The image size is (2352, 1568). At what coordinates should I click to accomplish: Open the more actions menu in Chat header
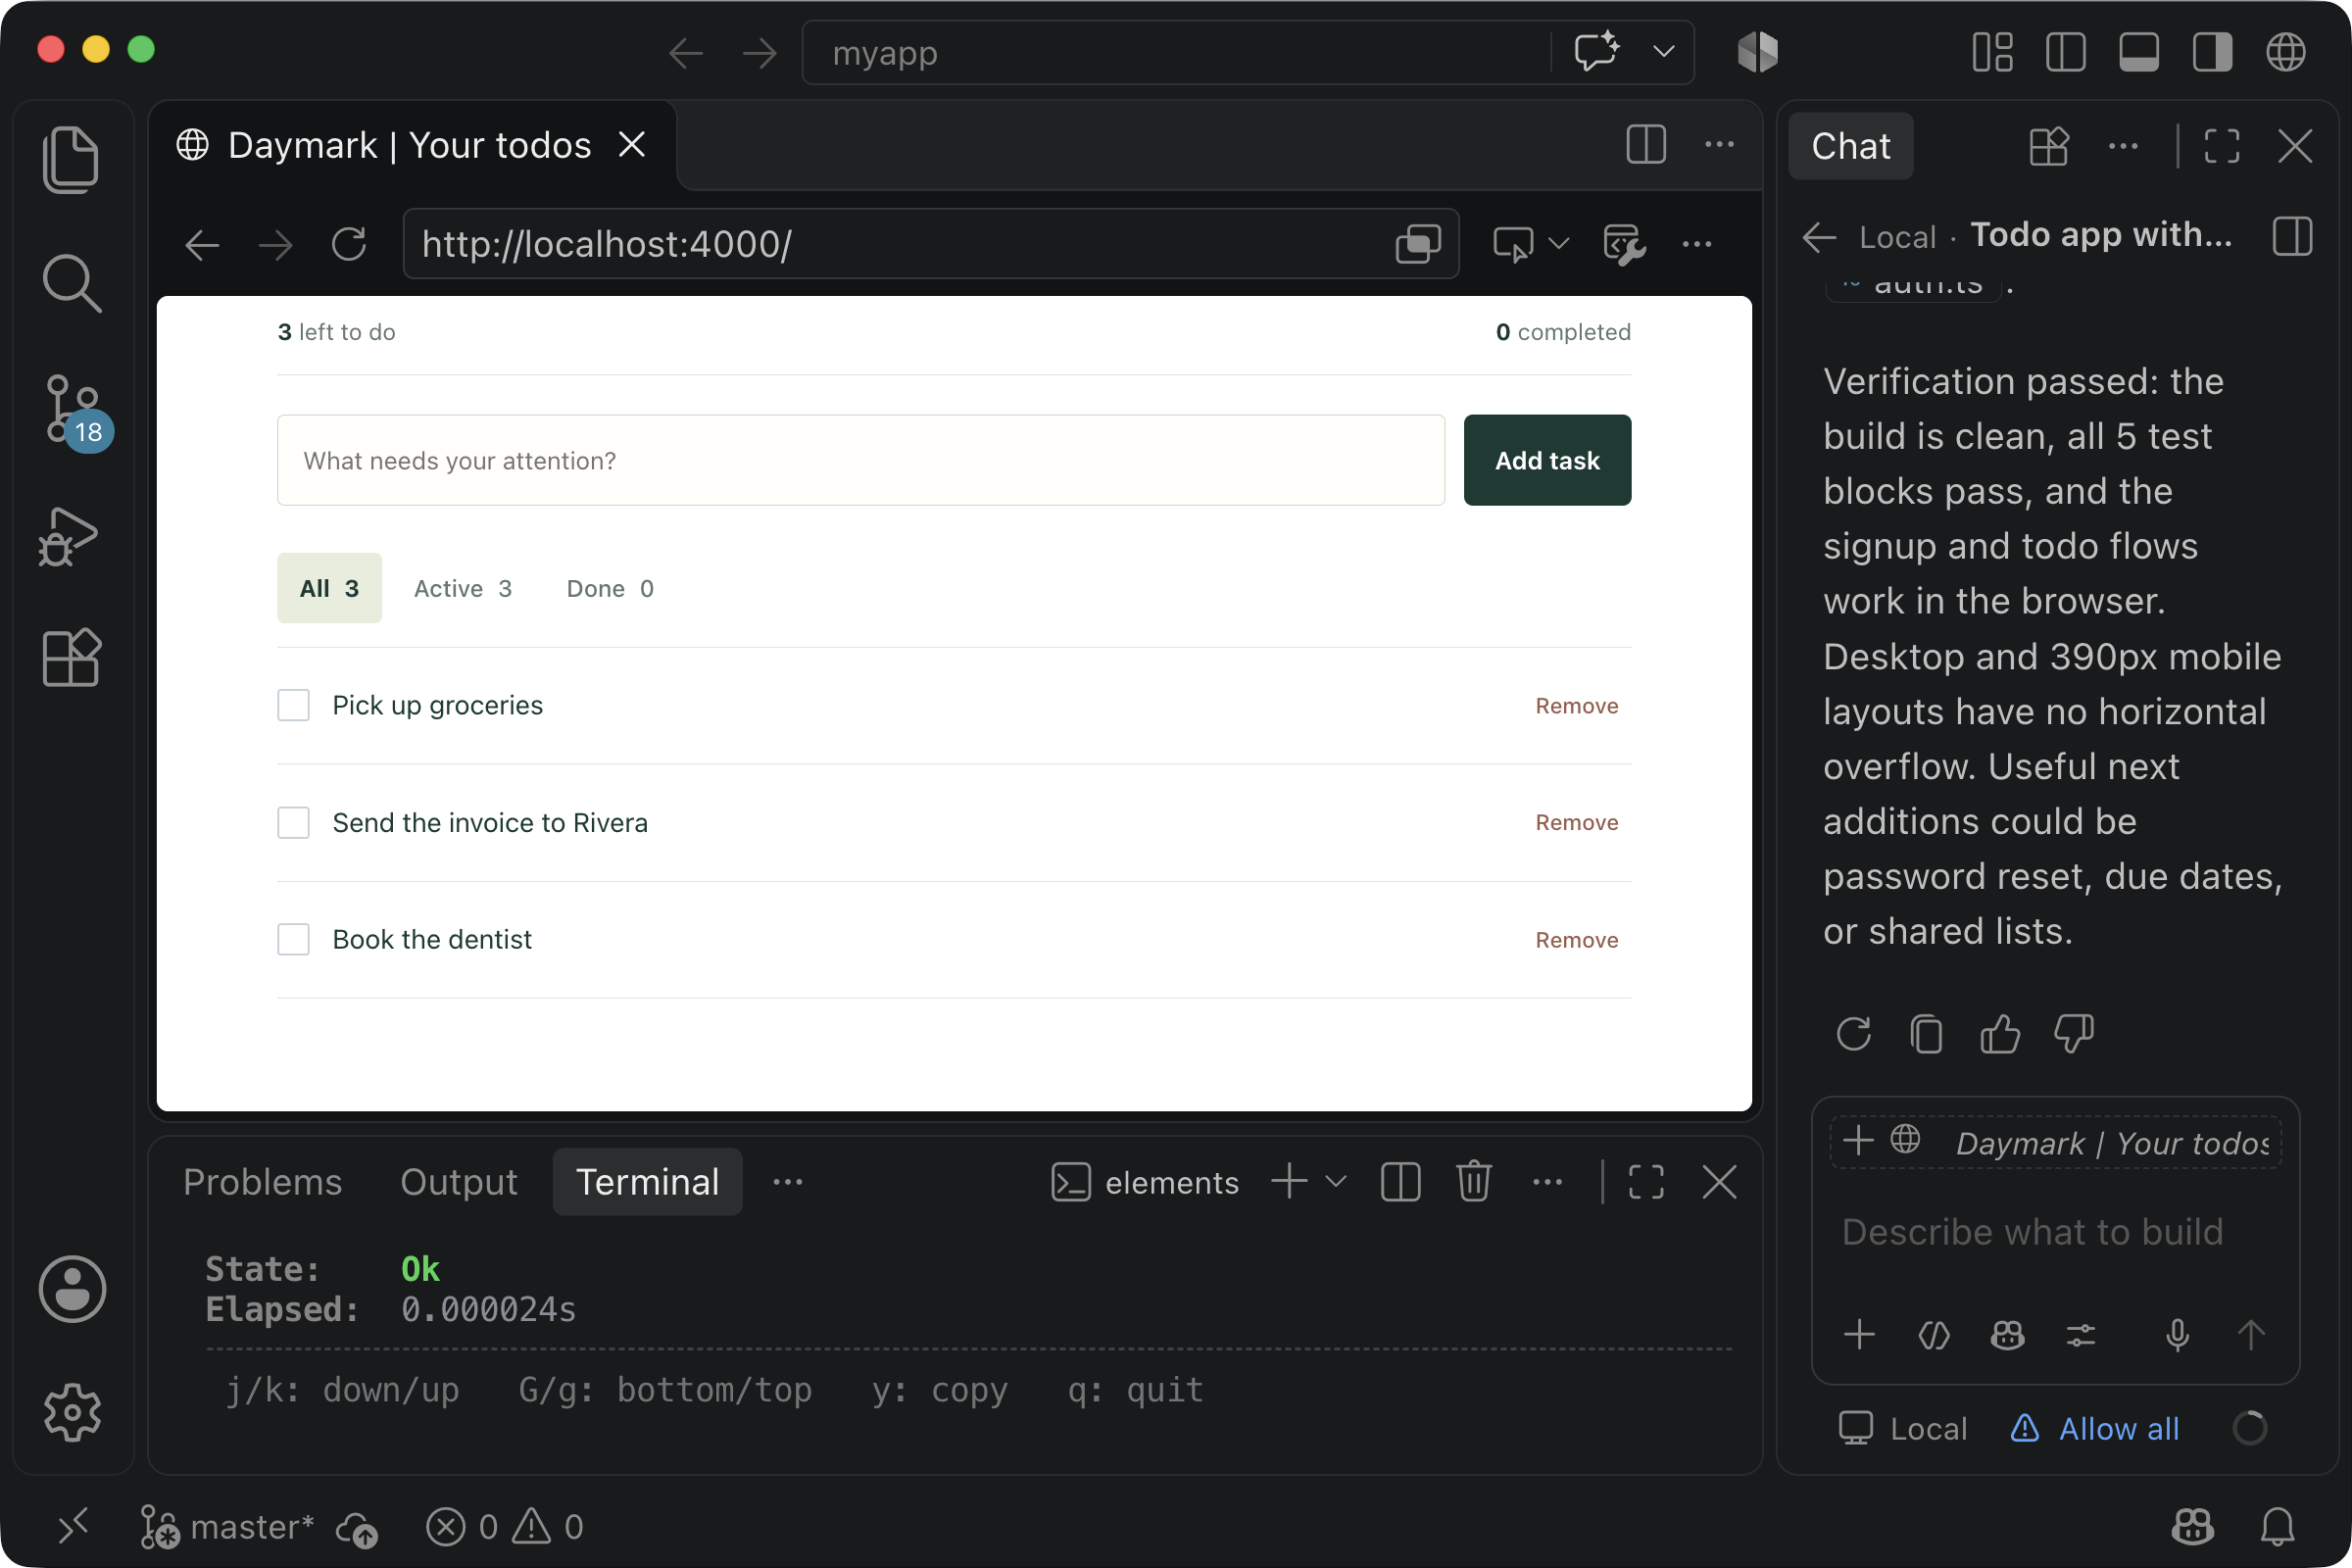(x=2122, y=146)
